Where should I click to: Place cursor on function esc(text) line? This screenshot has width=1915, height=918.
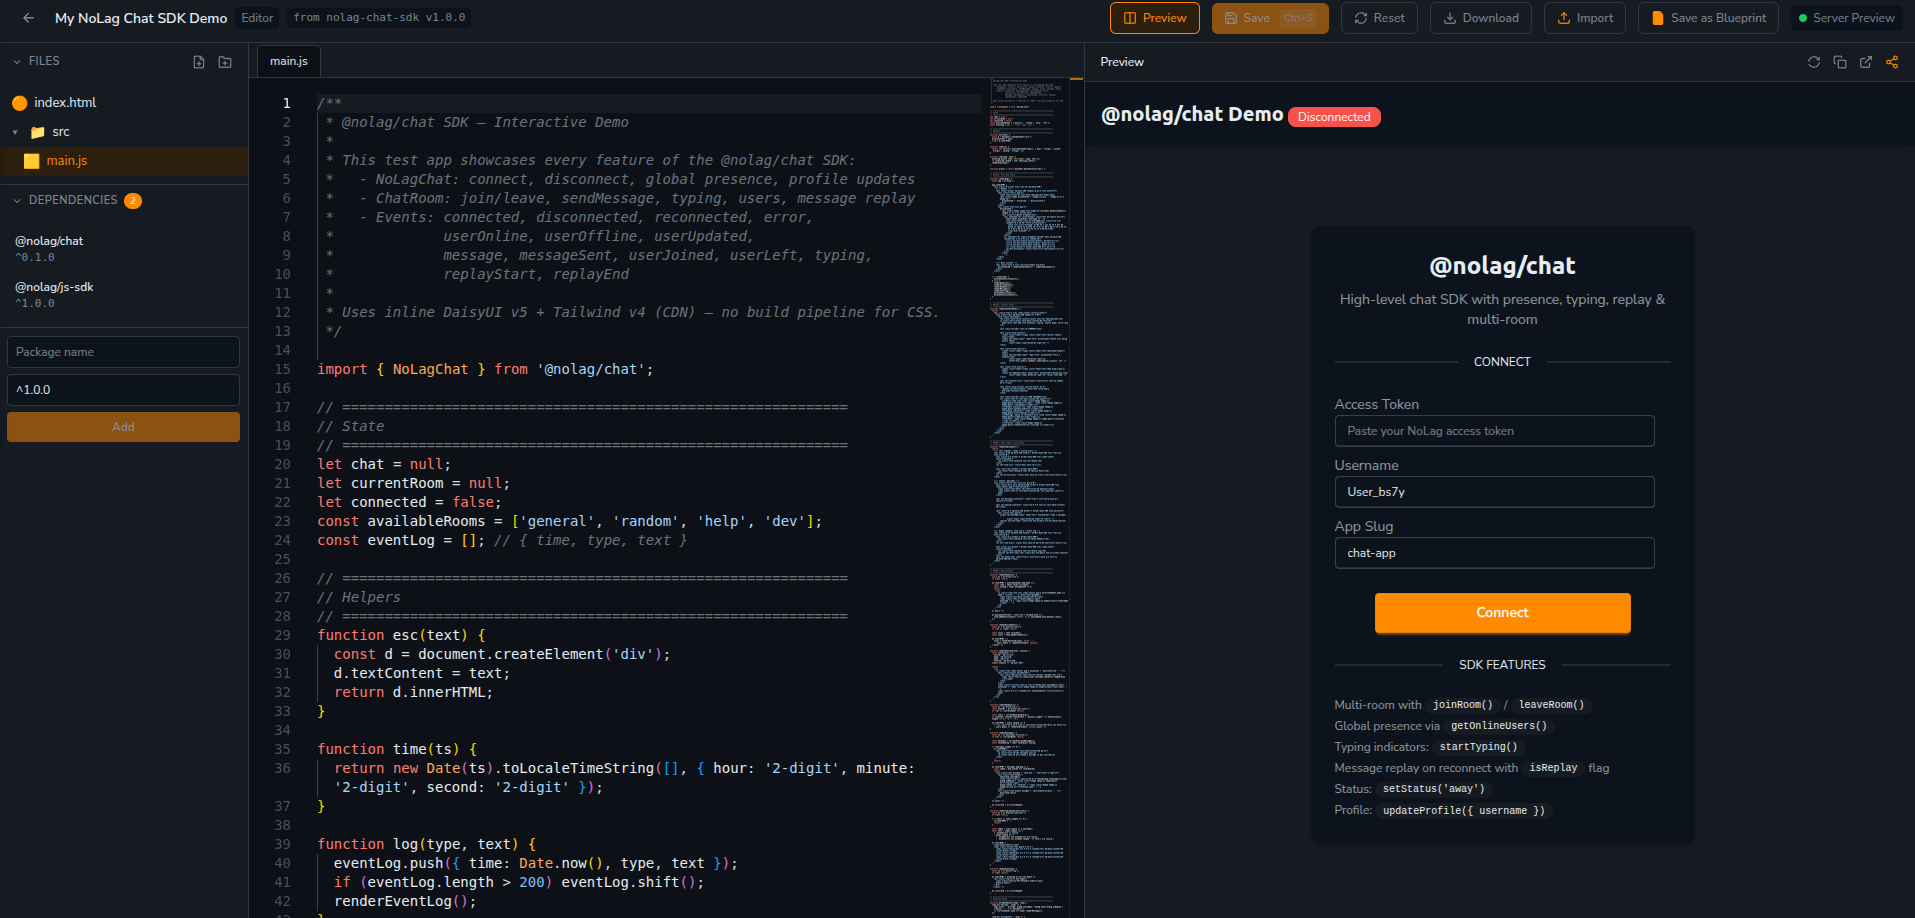coord(401,635)
